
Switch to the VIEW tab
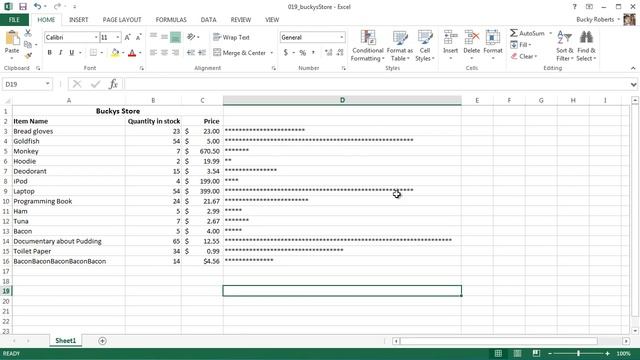click(272, 20)
